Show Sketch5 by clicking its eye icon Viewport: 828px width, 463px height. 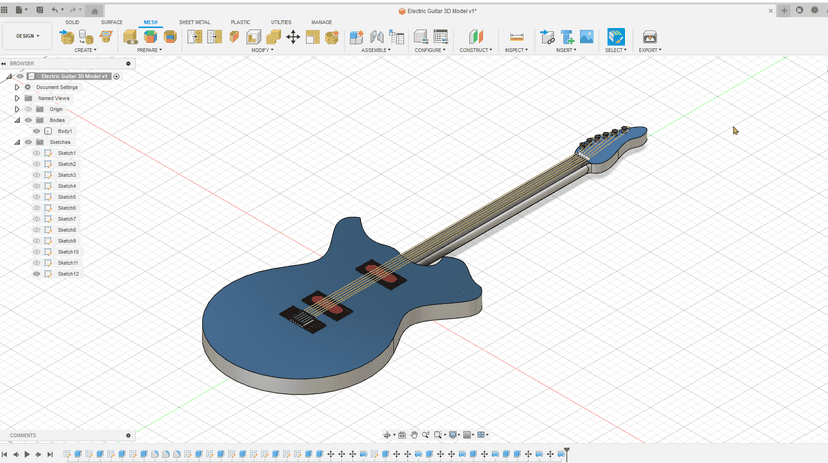[x=37, y=197]
